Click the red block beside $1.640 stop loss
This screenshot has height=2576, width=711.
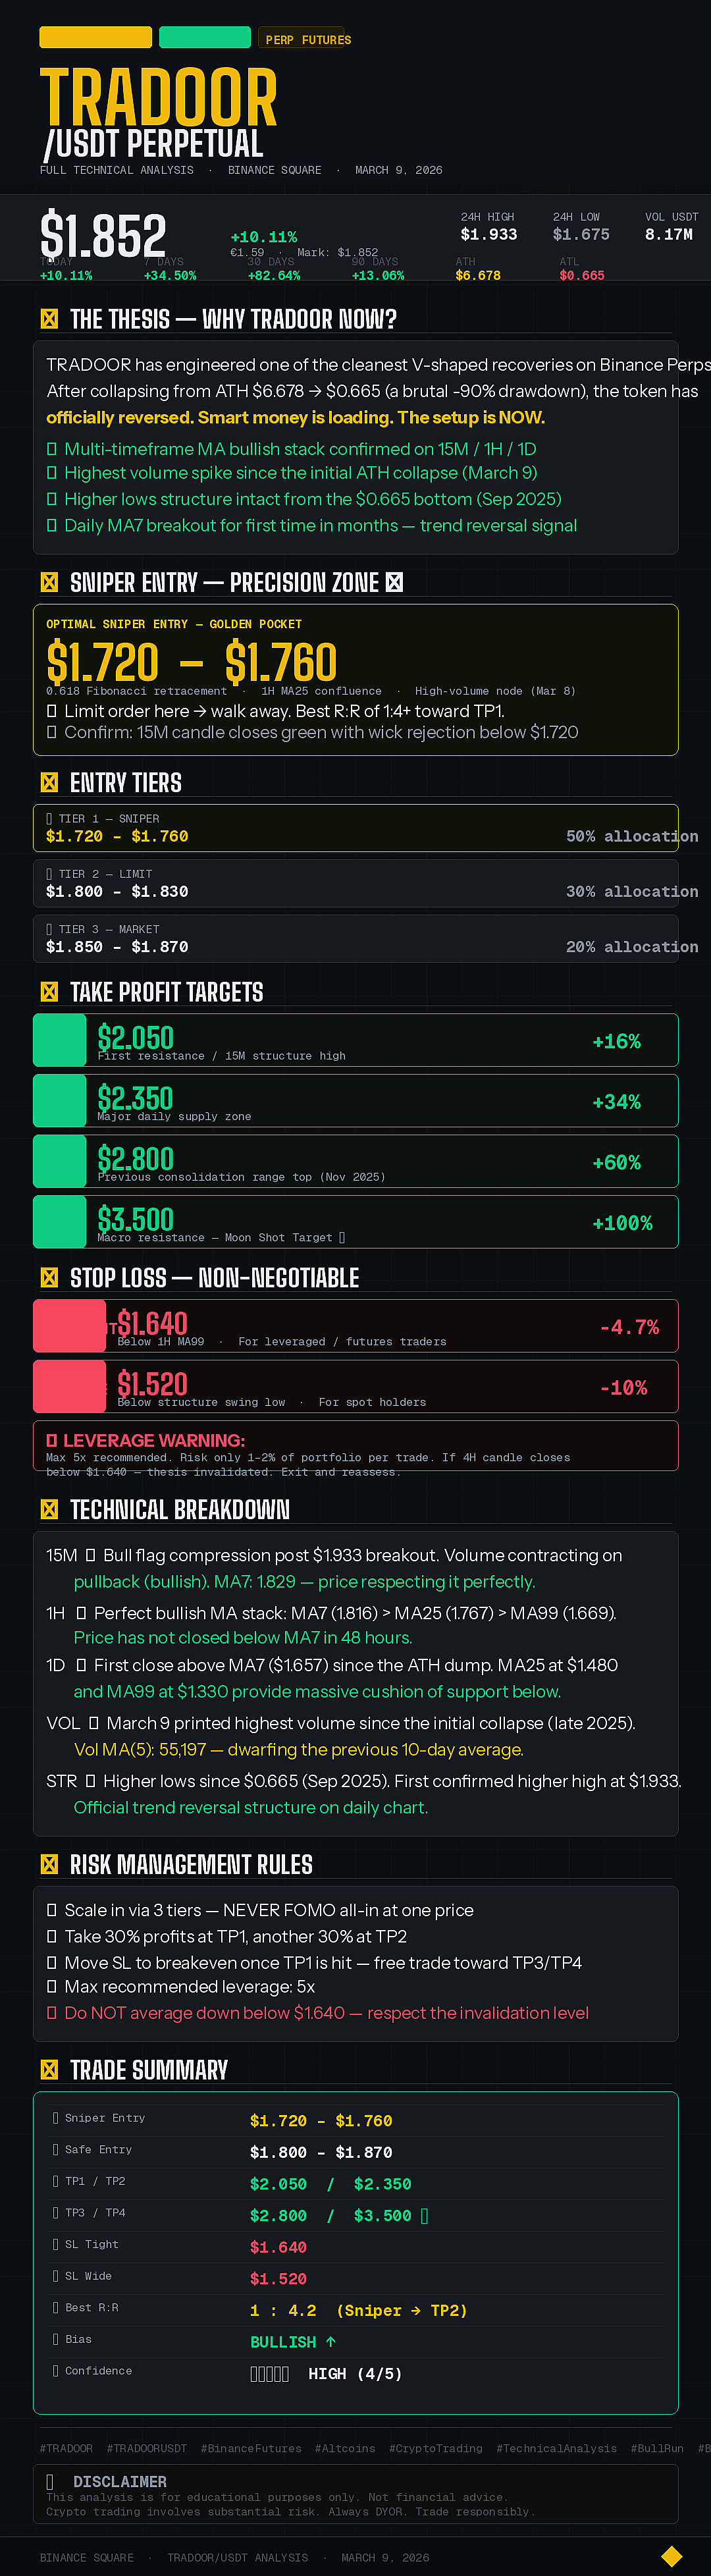coord(69,1326)
